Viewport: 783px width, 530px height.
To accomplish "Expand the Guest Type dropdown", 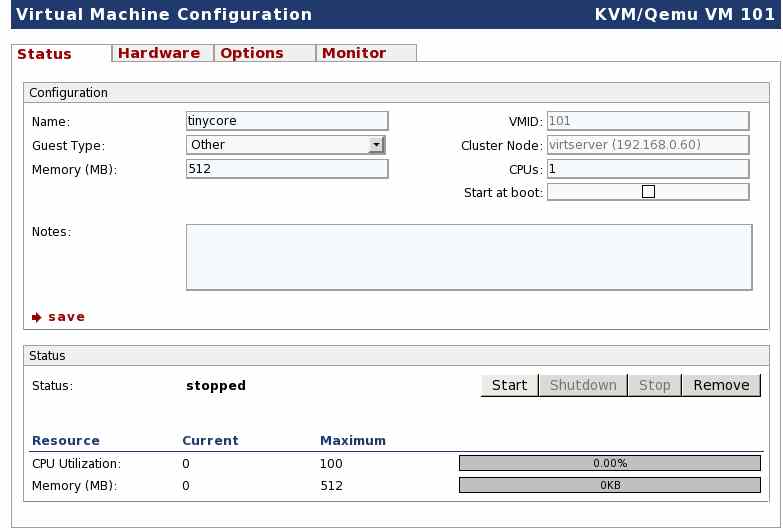I will click(x=286, y=145).
